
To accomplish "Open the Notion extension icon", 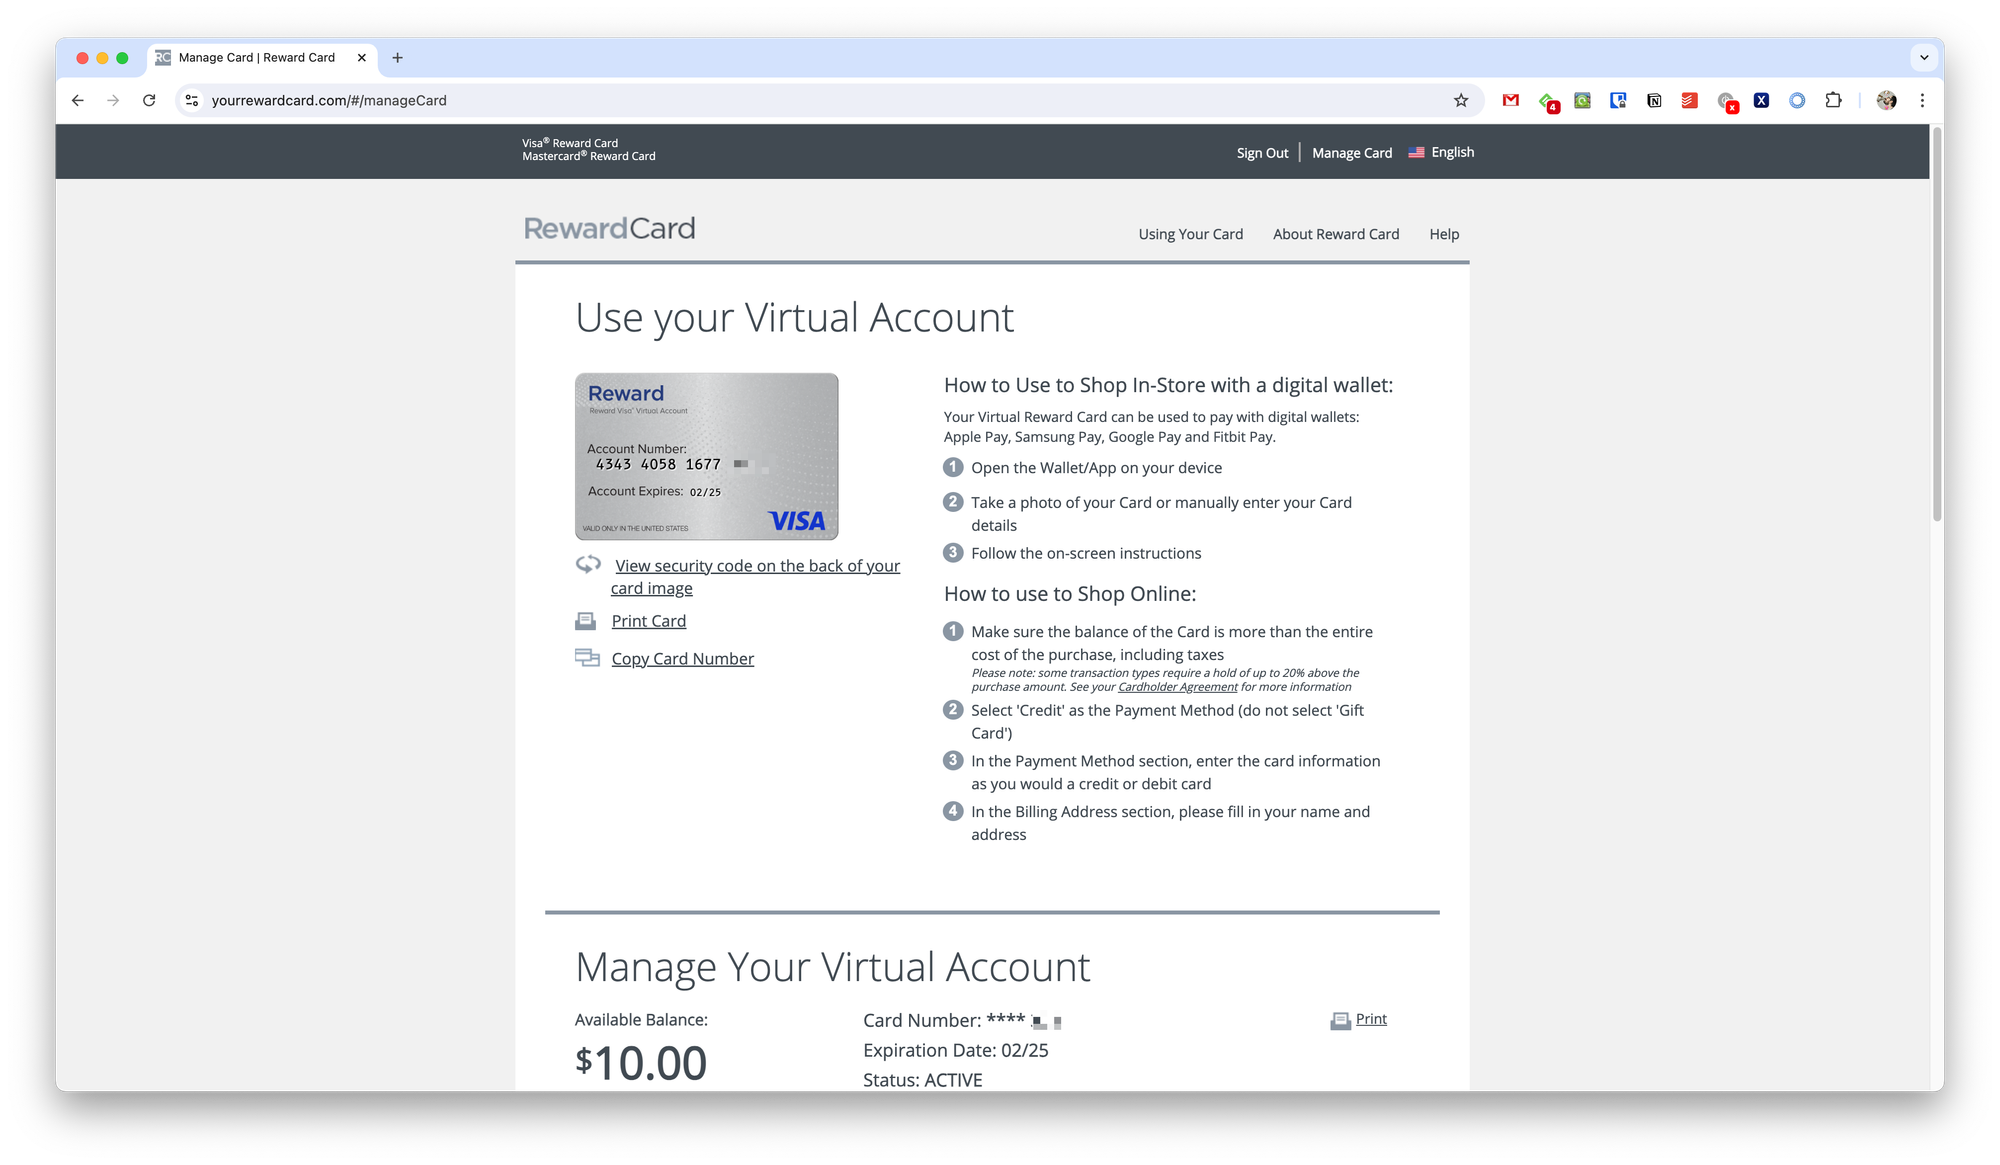I will point(1654,100).
